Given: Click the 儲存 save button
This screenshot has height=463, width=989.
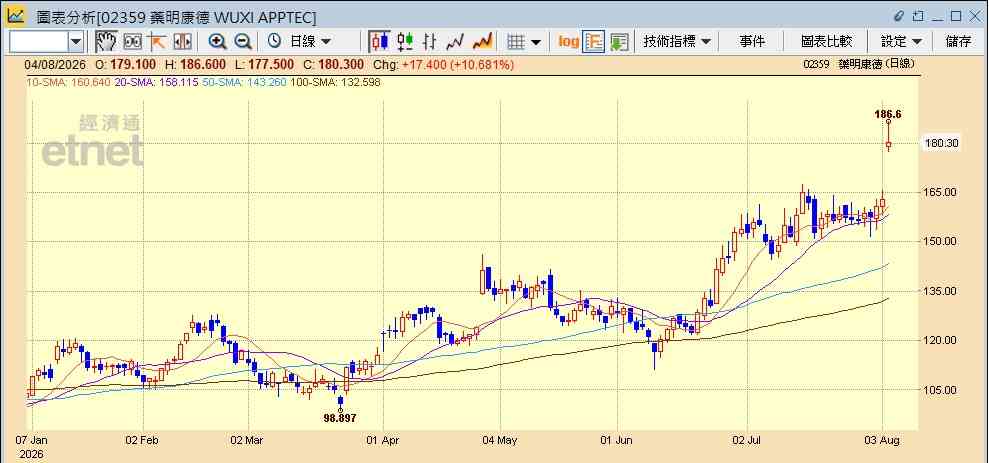Looking at the screenshot, I should tap(958, 42).
